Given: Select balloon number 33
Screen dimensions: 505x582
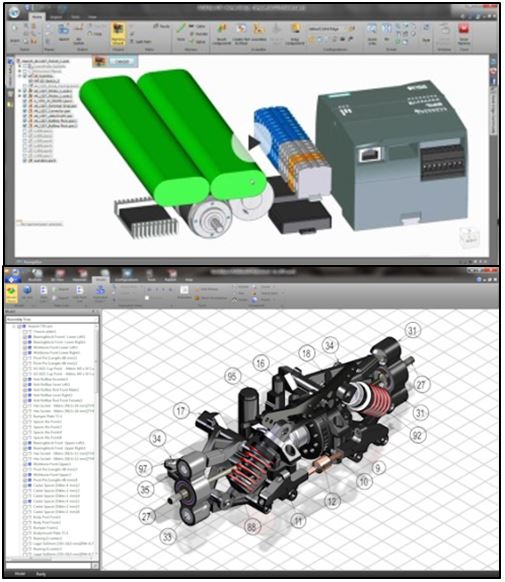Looking at the screenshot, I should [168, 536].
